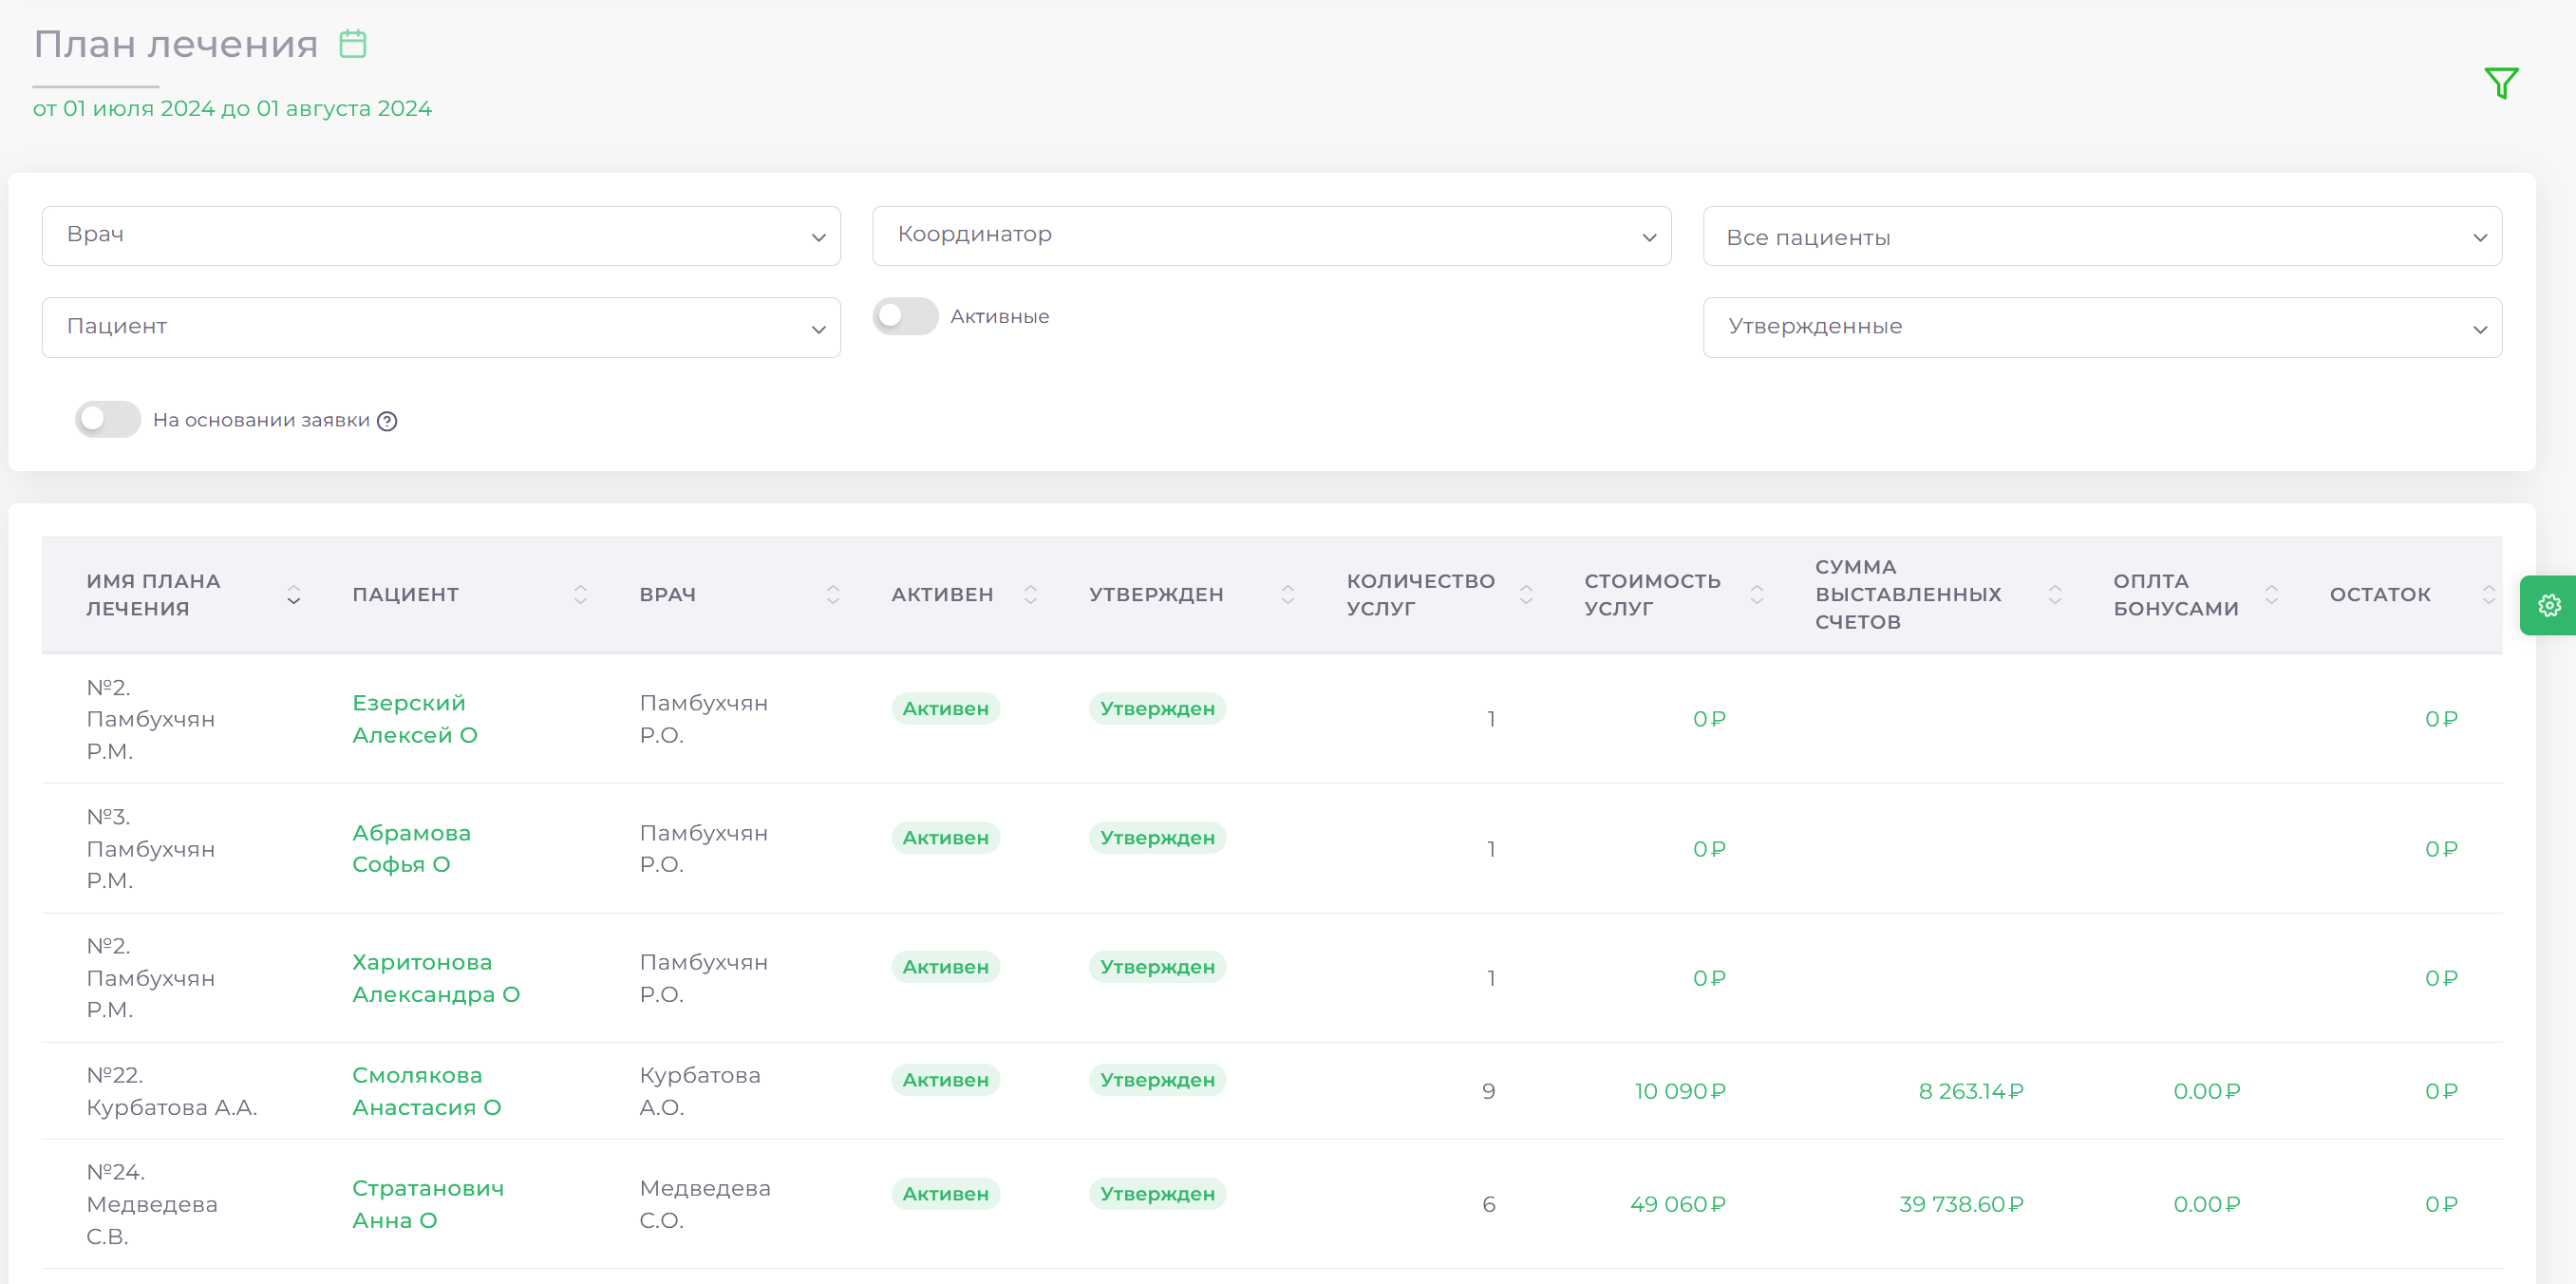The image size is (2576, 1284).
Task: Open patient Смолякова Анастасия О
Action: [x=427, y=1091]
